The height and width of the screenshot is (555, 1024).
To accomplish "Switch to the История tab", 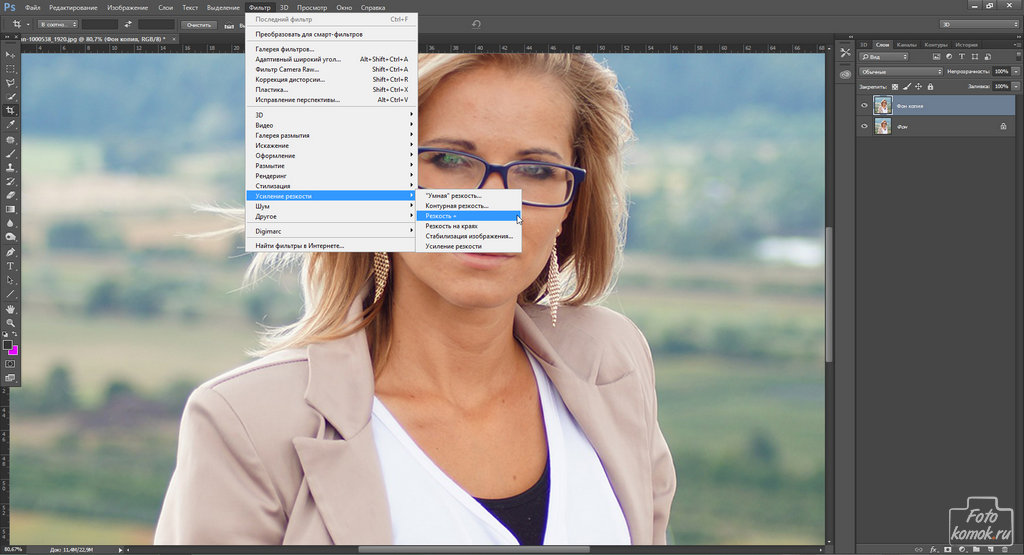I will click(x=966, y=44).
